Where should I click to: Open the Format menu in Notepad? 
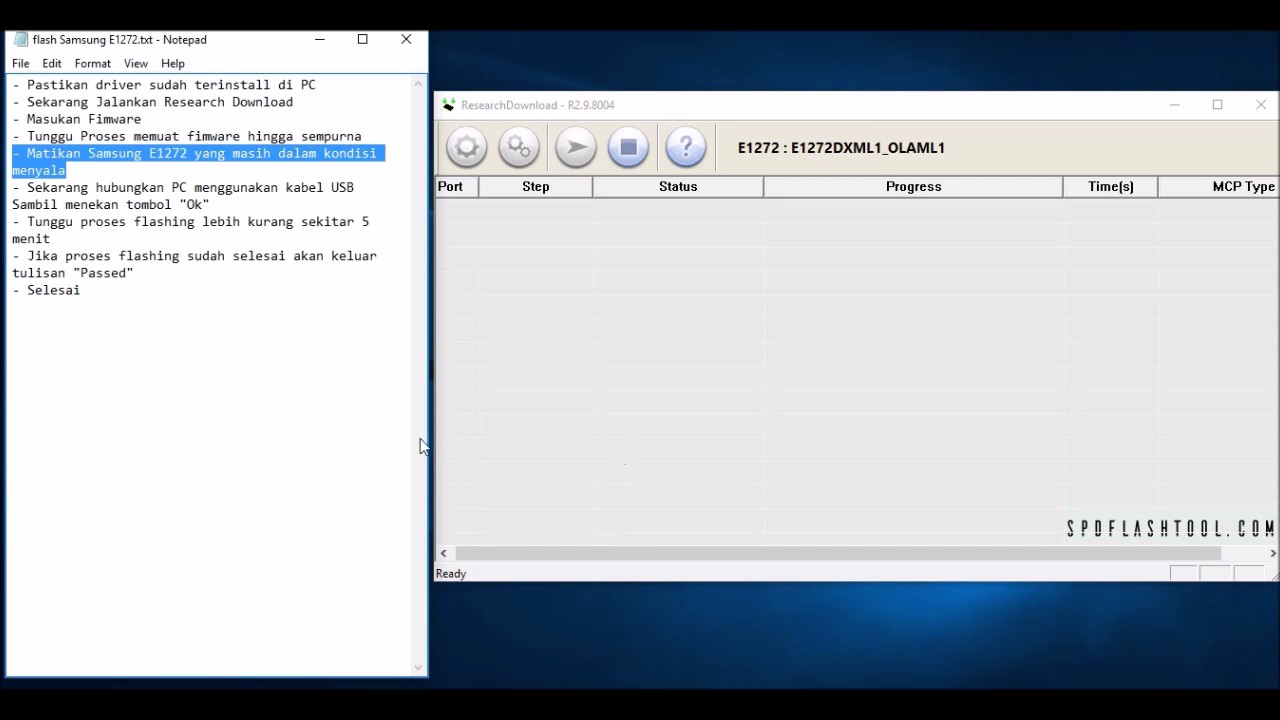93,63
